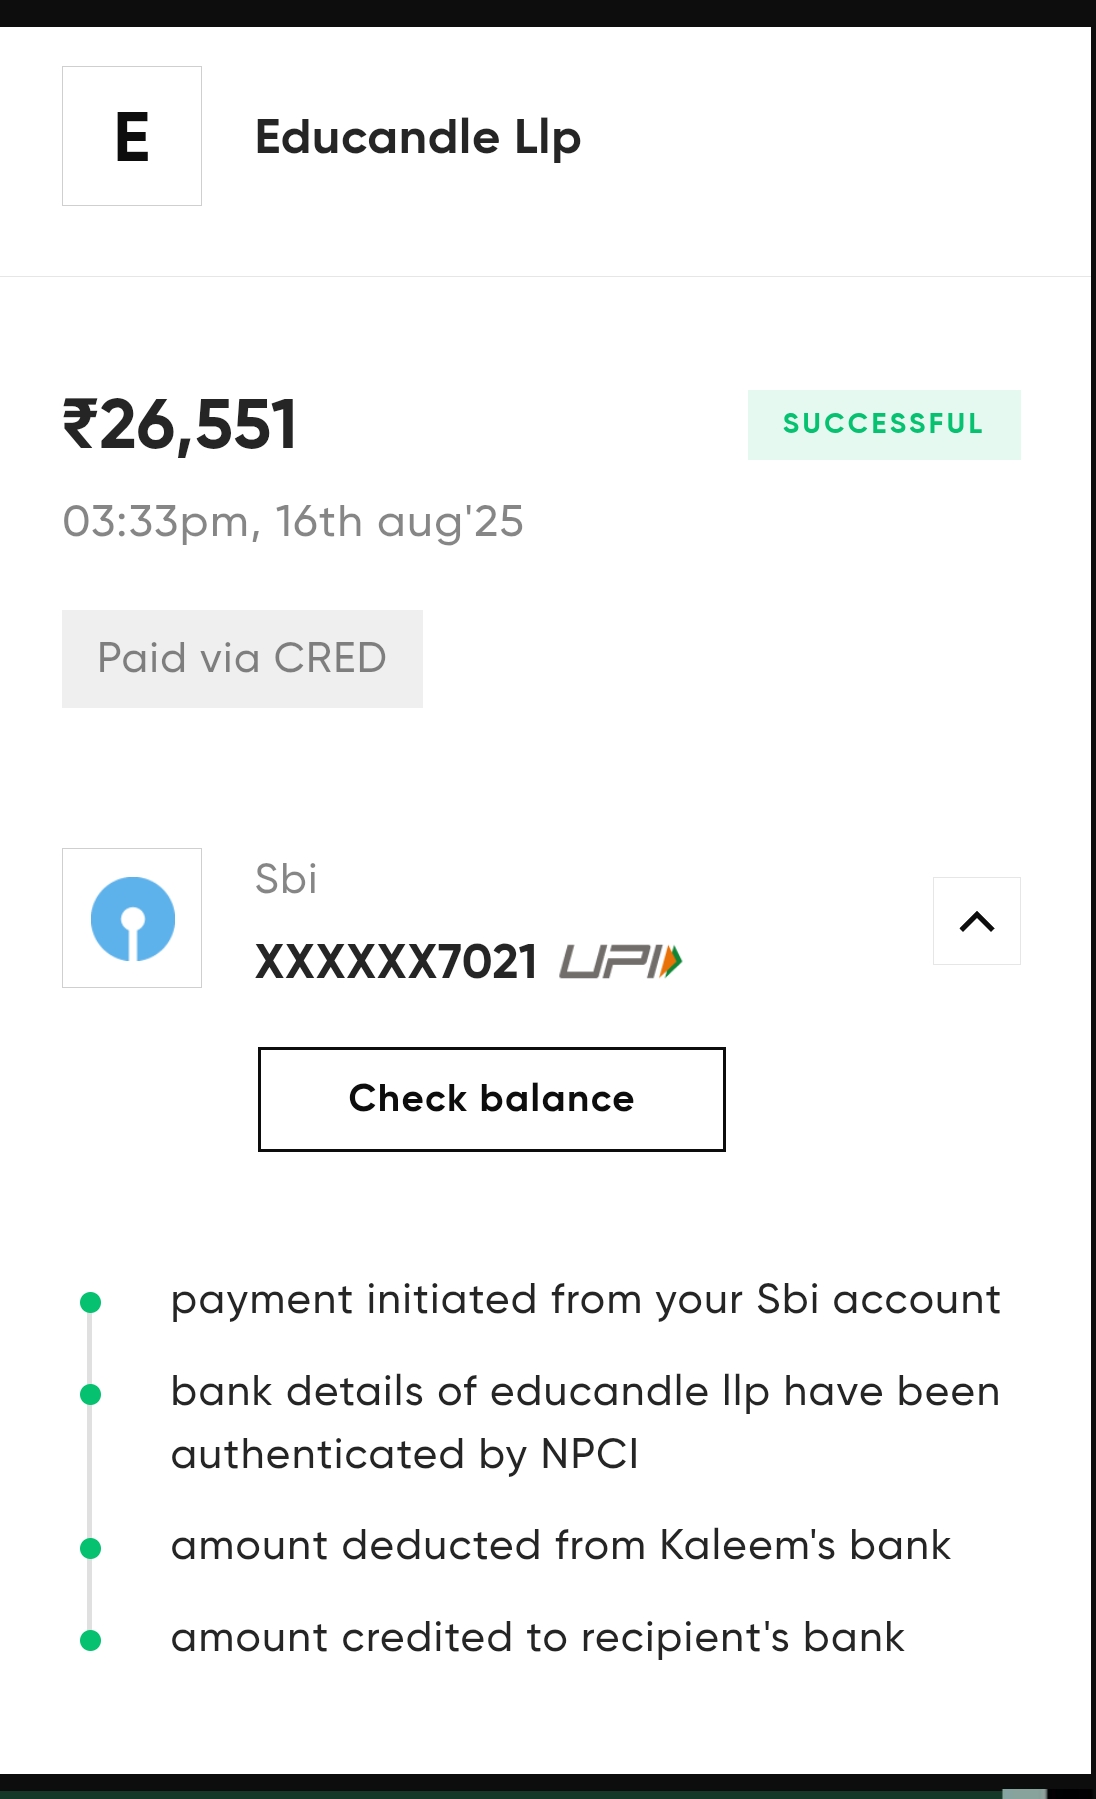Click the green dot beside payment initiated
The height and width of the screenshot is (1799, 1096).
click(90, 1302)
